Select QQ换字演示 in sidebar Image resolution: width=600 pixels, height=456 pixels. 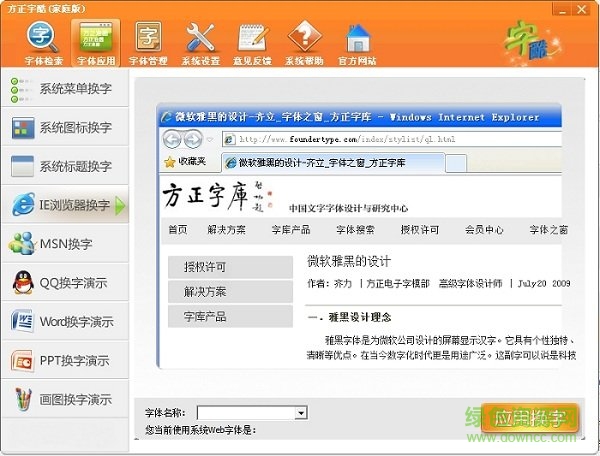tap(65, 283)
